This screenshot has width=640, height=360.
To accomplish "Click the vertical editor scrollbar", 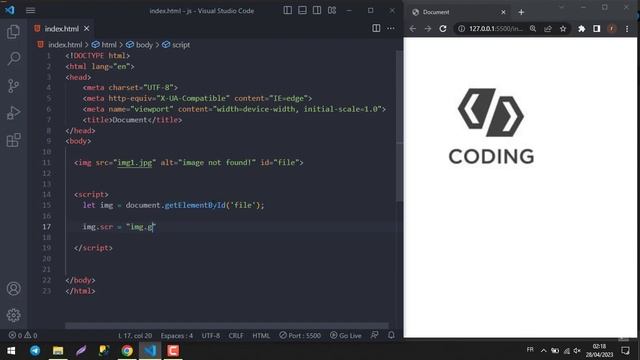I will pos(399,127).
